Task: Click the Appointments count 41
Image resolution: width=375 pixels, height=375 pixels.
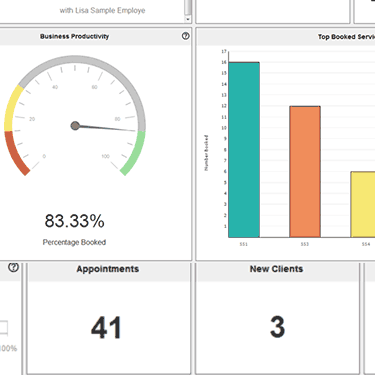Action: pyautogui.click(x=106, y=328)
